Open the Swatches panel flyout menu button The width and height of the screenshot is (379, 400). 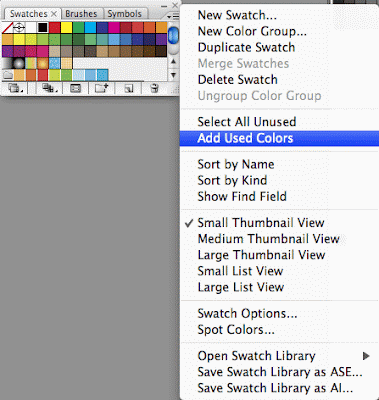(x=173, y=15)
